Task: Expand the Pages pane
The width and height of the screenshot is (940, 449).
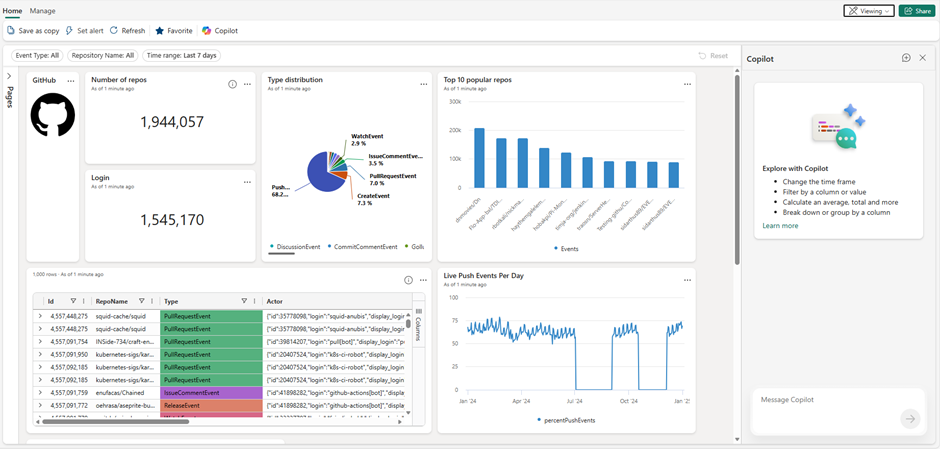Action: [x=9, y=76]
